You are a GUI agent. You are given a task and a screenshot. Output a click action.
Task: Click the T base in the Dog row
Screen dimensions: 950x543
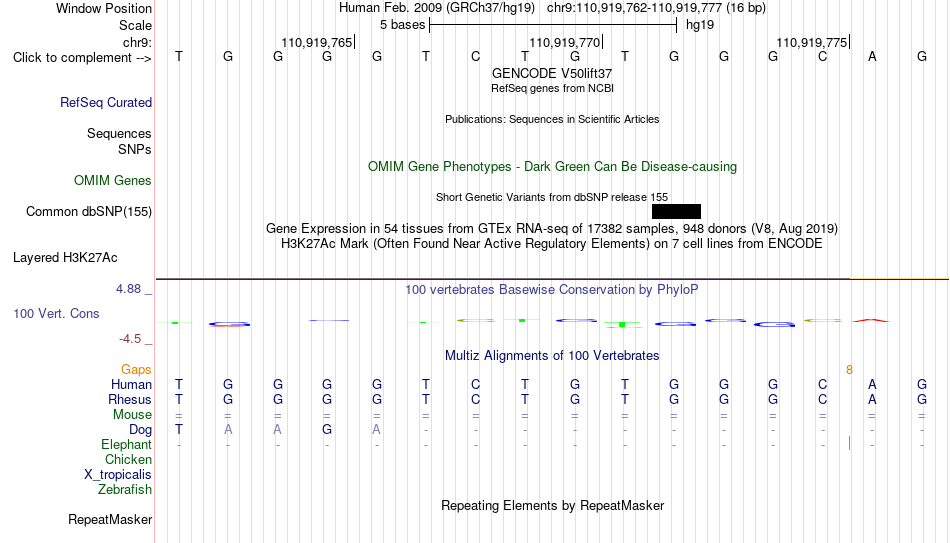179,430
